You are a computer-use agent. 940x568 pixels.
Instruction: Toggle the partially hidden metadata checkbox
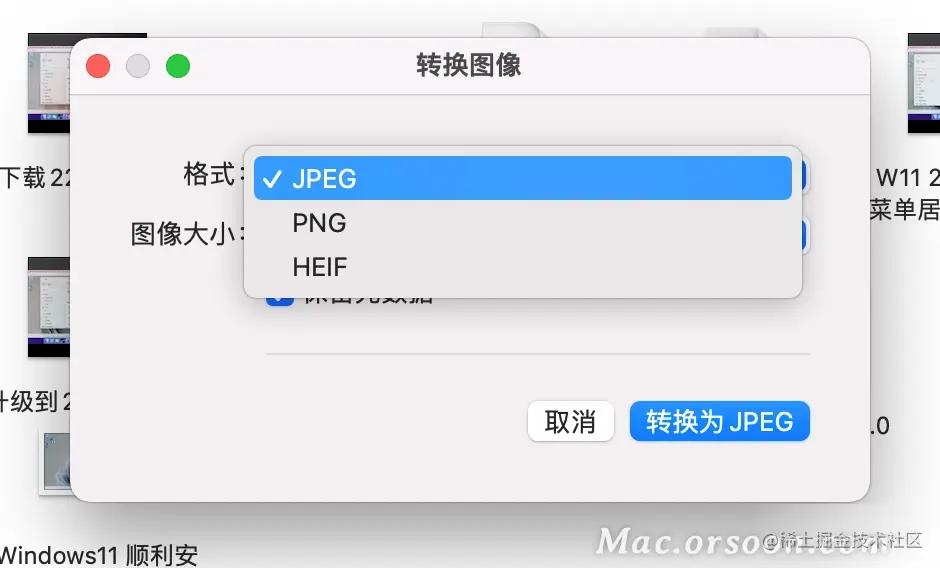pyautogui.click(x=279, y=300)
